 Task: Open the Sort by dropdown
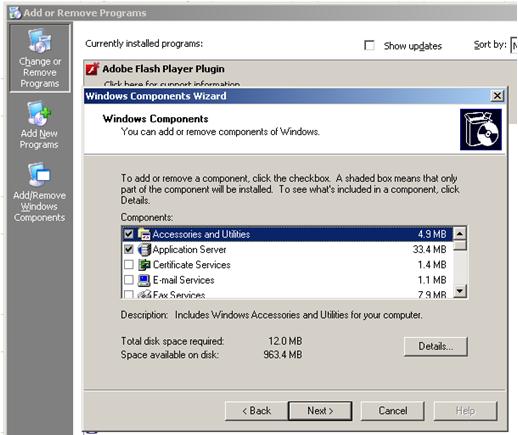pyautogui.click(x=514, y=45)
